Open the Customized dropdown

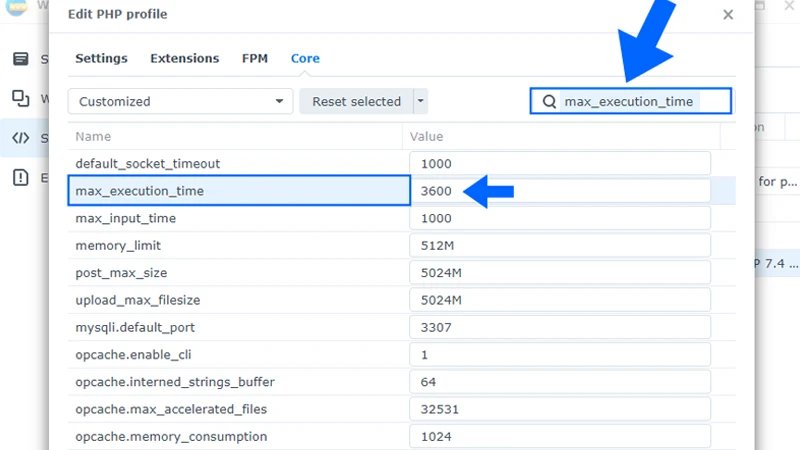[180, 102]
